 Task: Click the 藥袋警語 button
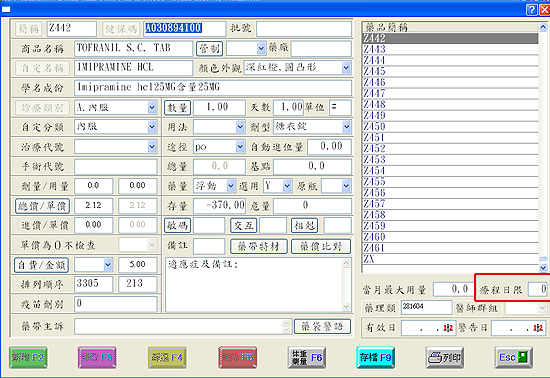point(322,326)
